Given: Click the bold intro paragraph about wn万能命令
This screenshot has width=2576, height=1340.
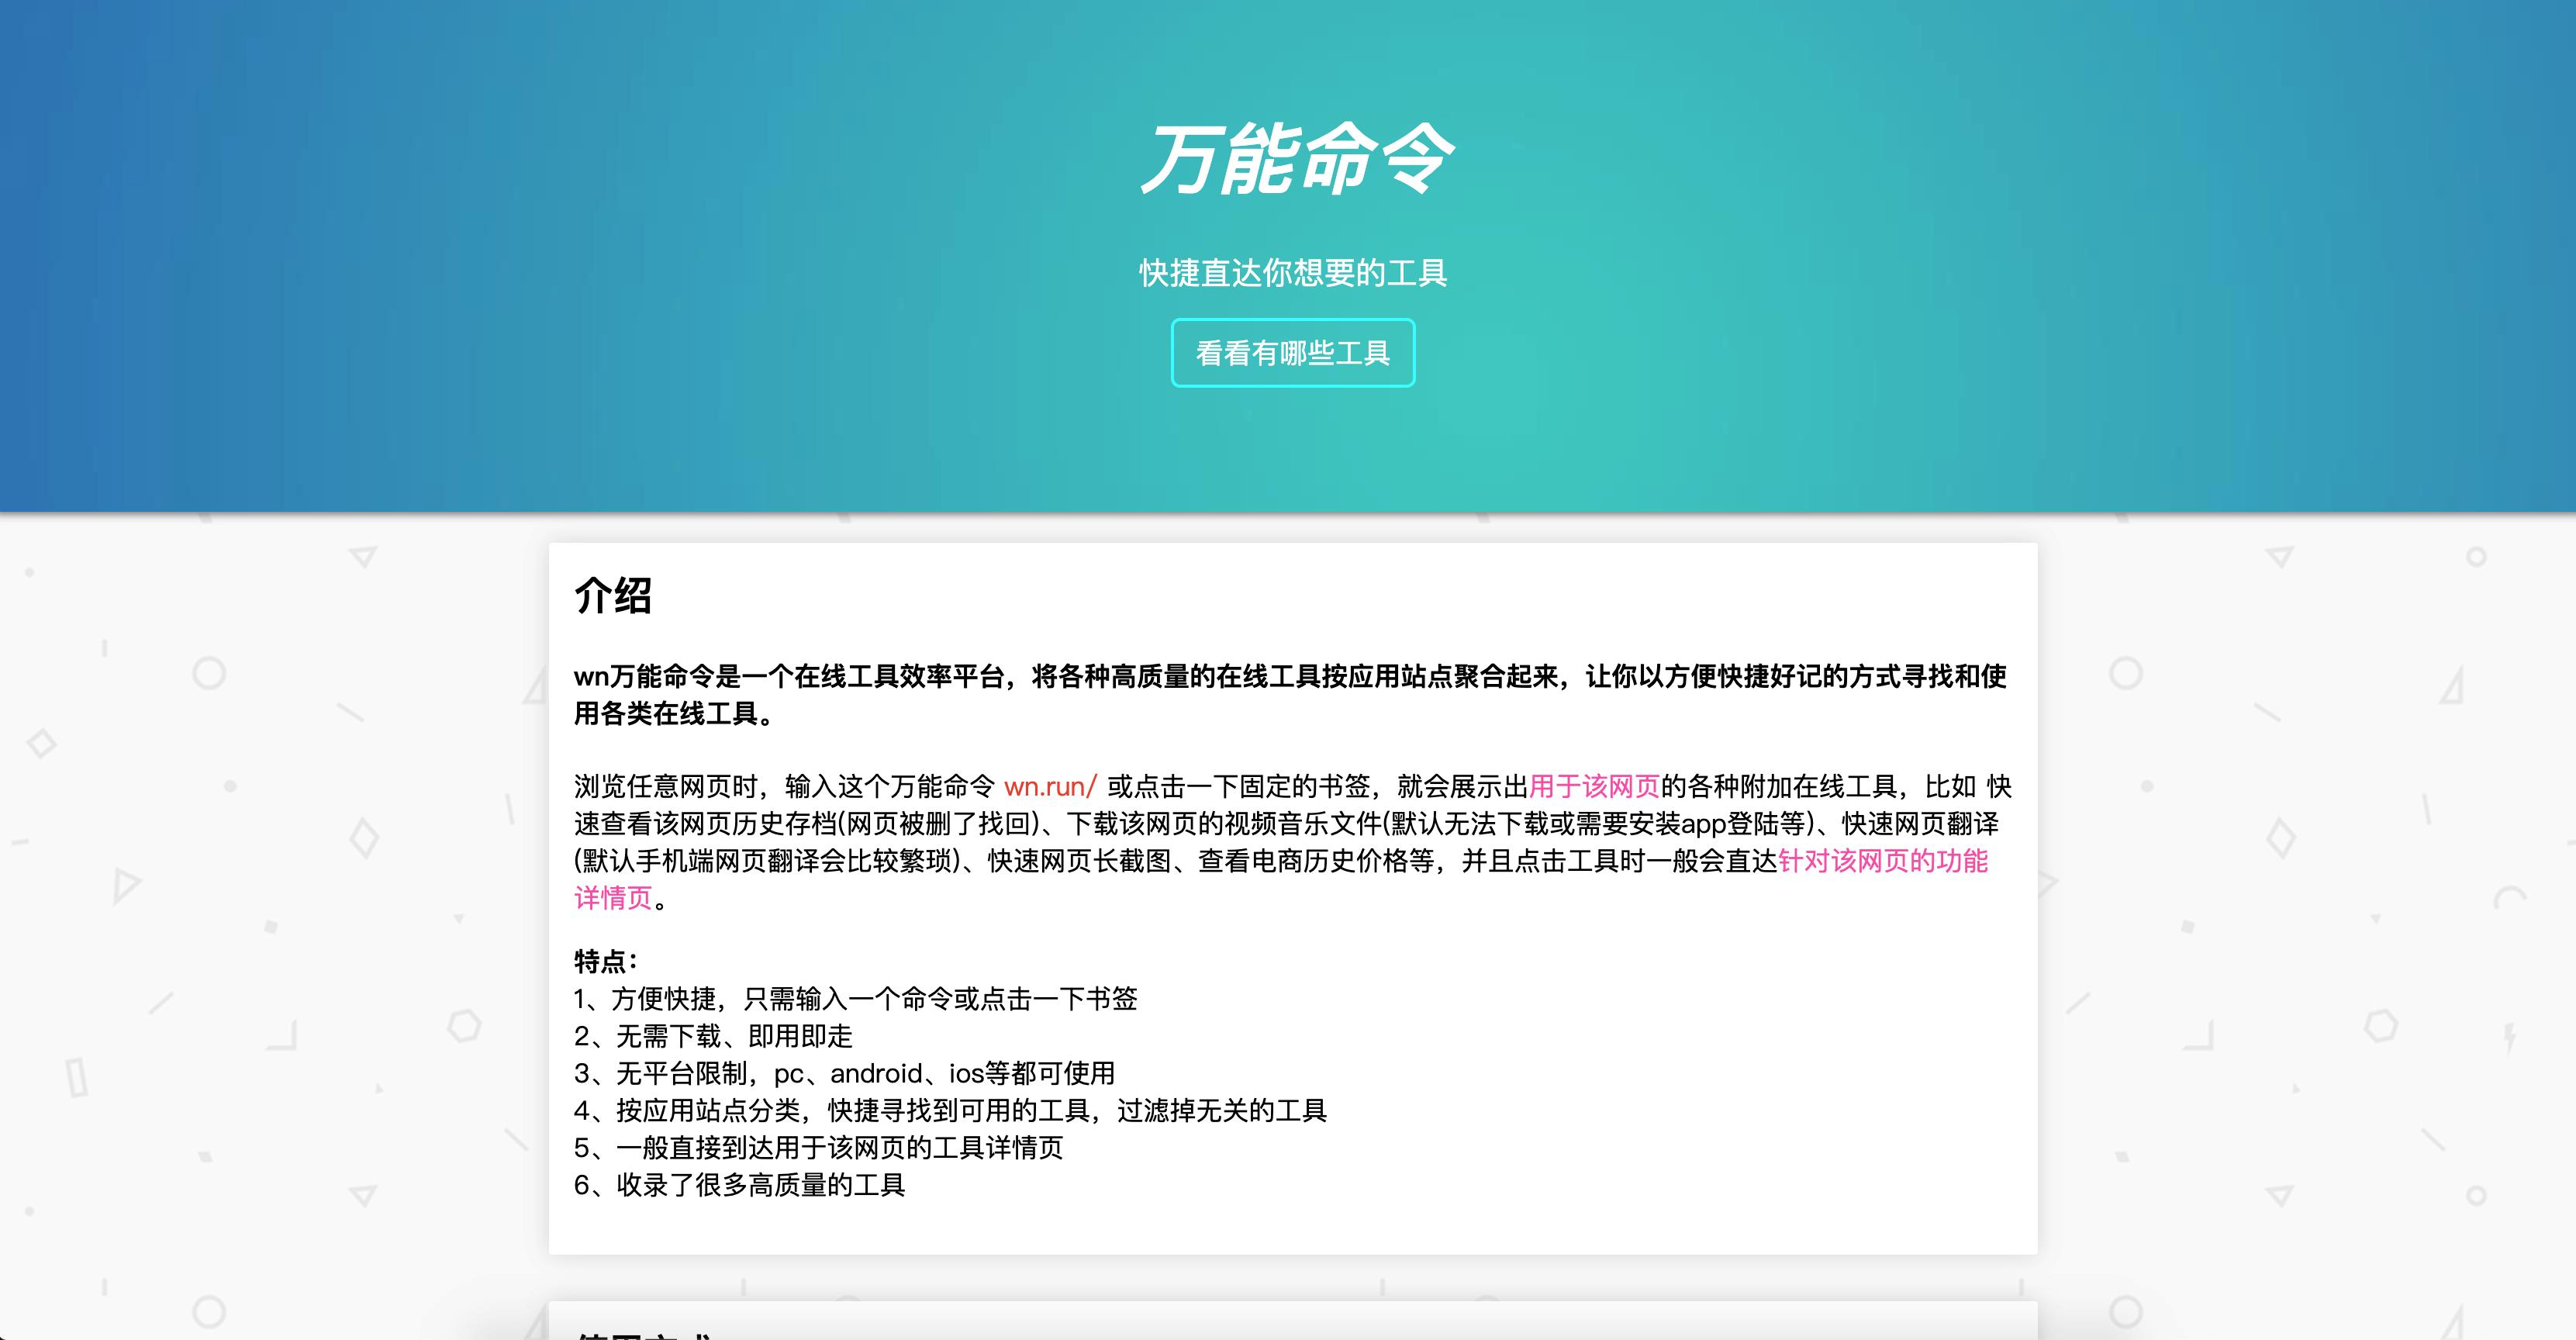Looking at the screenshot, I should click(x=1290, y=695).
